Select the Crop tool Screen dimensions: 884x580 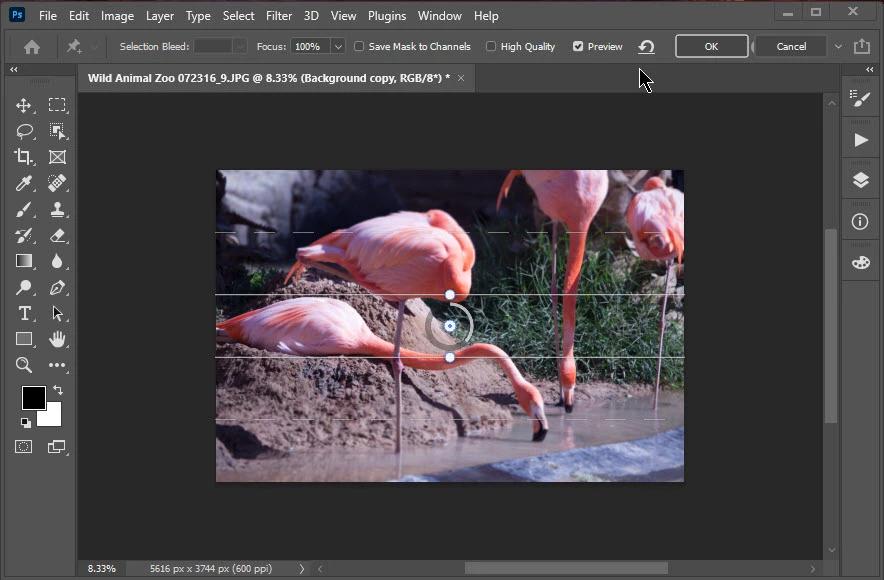pyautogui.click(x=23, y=157)
